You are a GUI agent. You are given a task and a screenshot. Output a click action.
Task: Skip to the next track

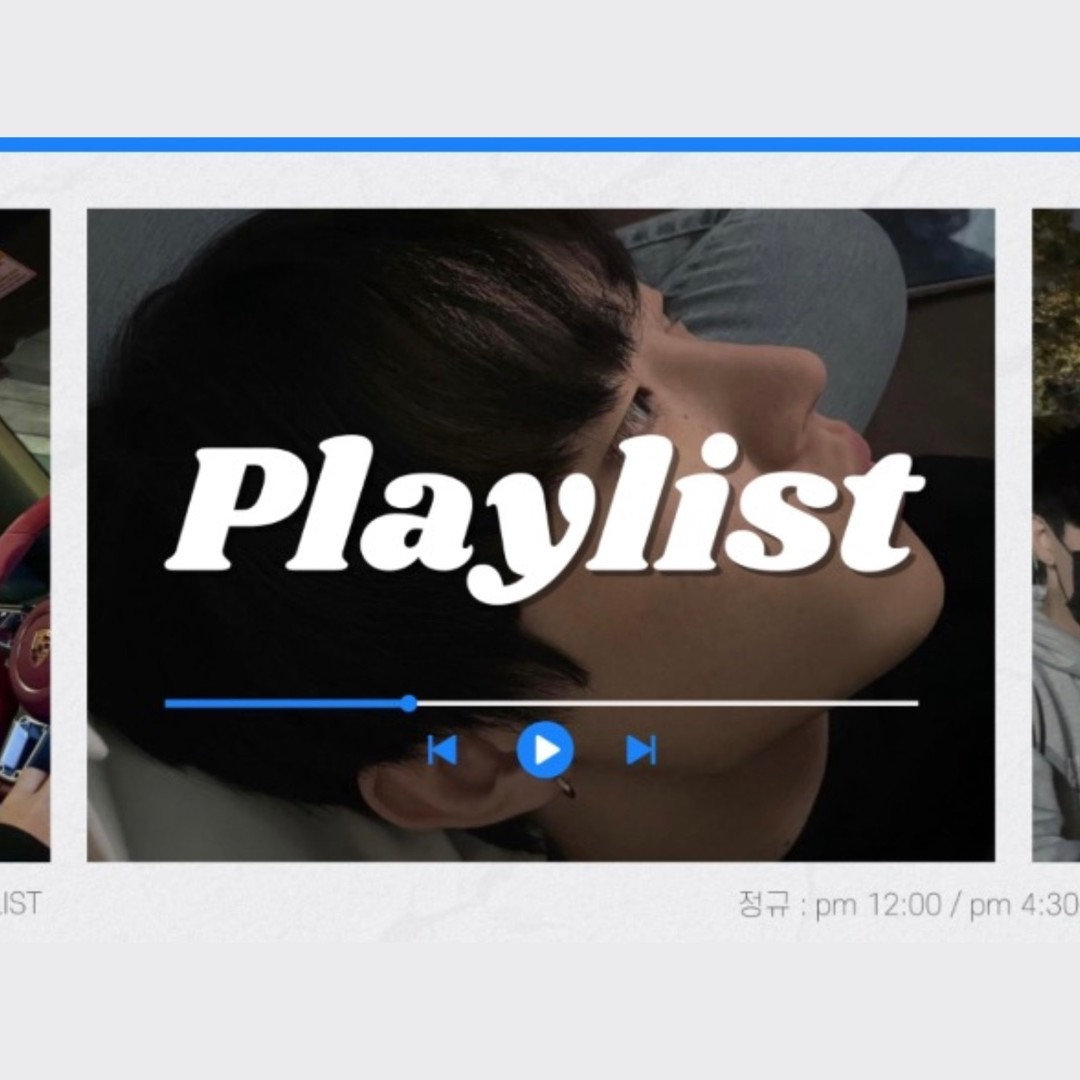coord(641,750)
